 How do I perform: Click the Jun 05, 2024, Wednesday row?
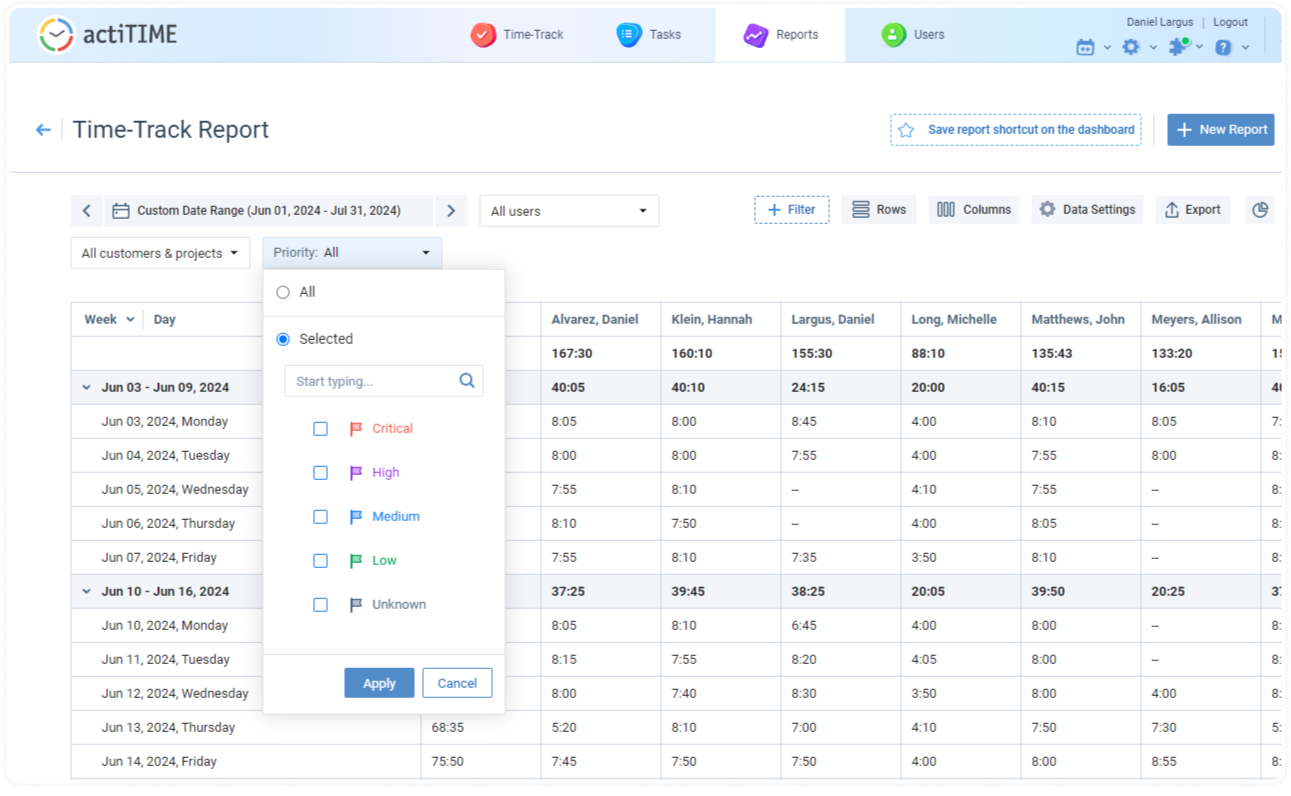point(175,490)
